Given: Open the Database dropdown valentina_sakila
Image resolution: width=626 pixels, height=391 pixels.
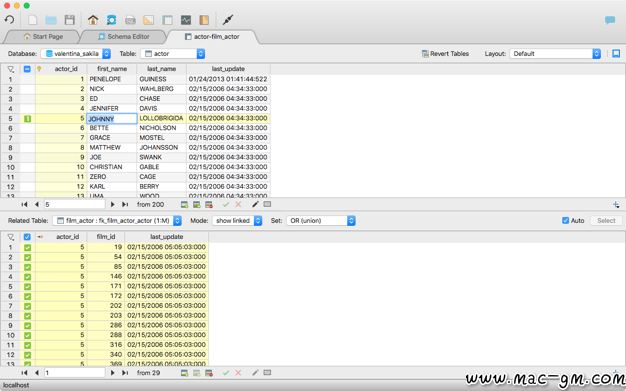Looking at the screenshot, I should point(76,54).
